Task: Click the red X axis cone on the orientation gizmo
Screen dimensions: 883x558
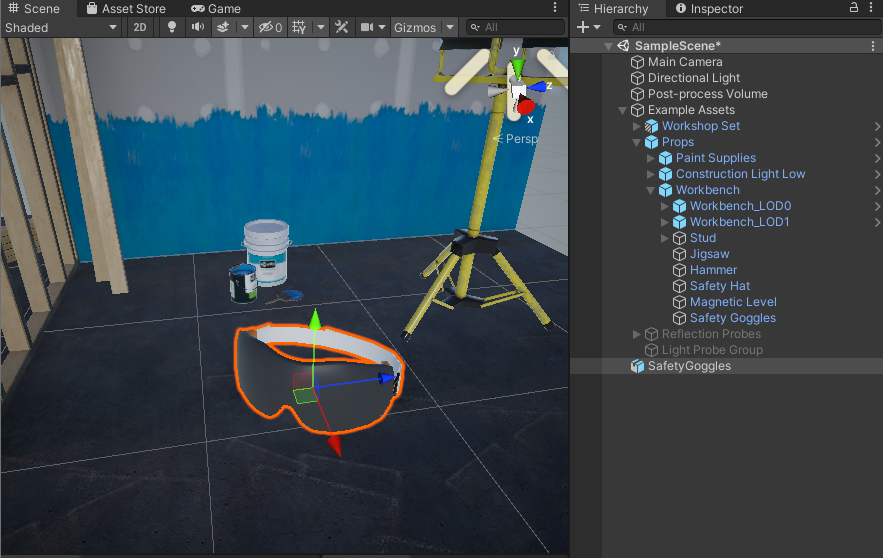Action: click(526, 107)
